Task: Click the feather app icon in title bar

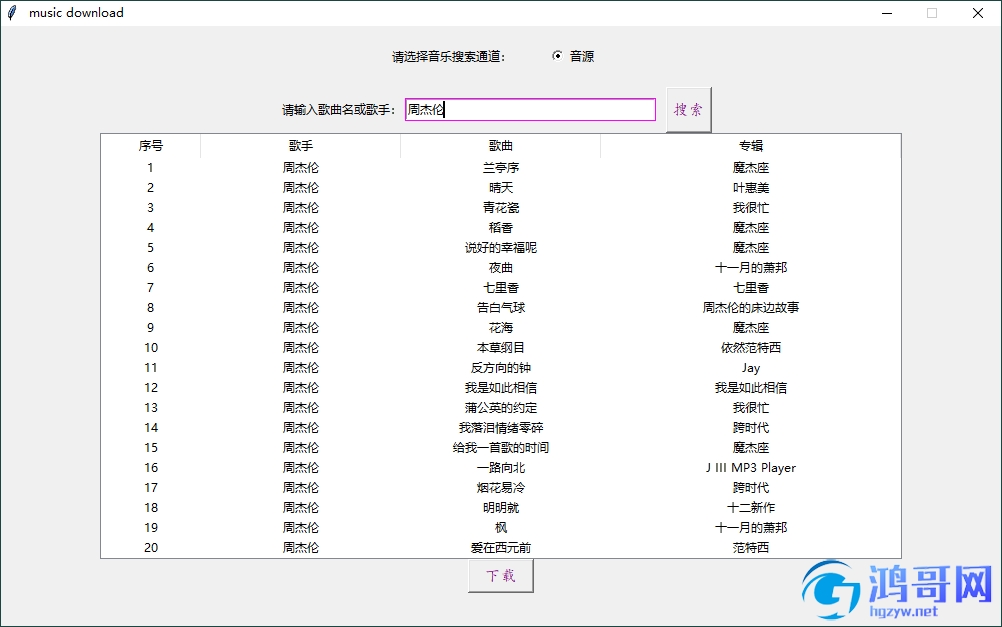Action: click(12, 13)
